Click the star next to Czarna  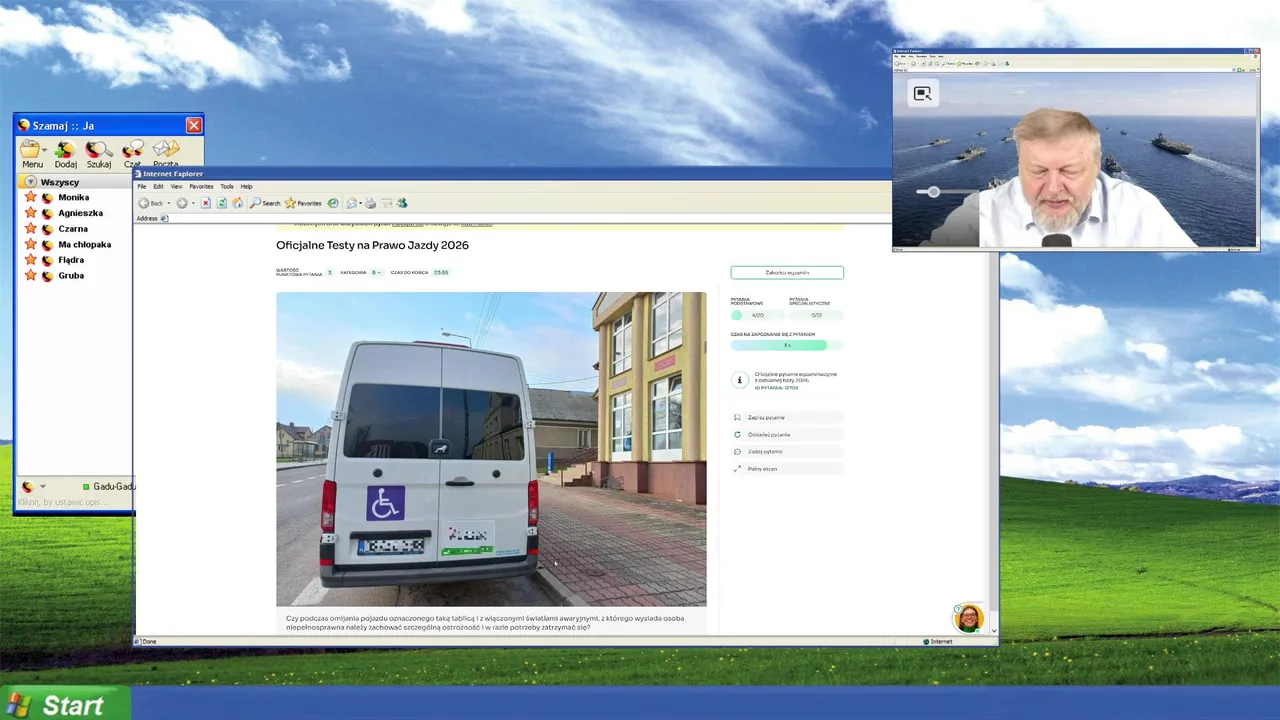30,228
